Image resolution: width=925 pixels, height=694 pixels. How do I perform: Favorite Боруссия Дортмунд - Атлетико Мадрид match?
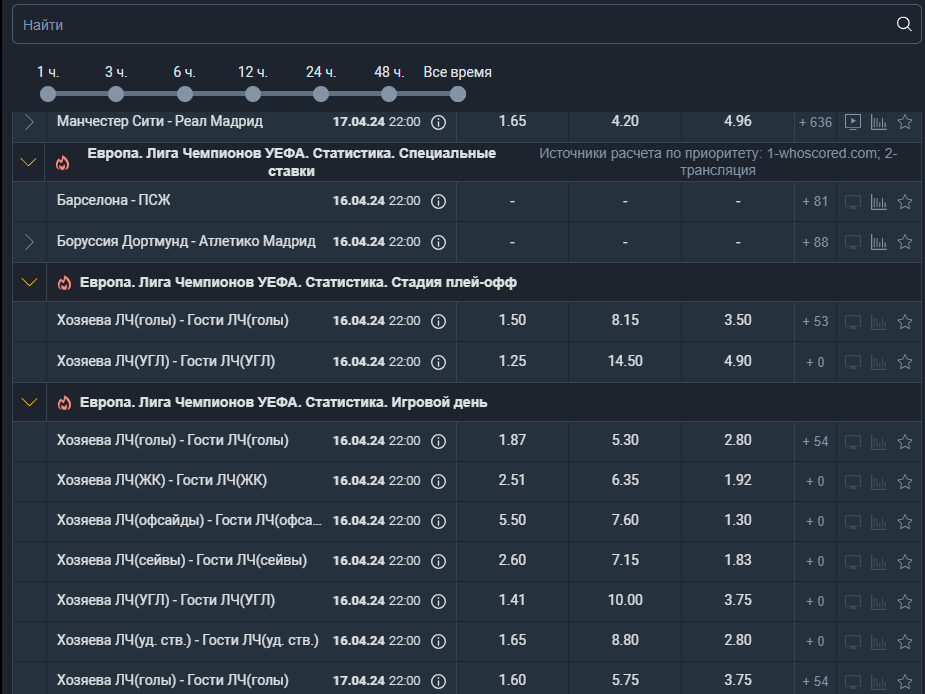pyautogui.click(x=905, y=241)
